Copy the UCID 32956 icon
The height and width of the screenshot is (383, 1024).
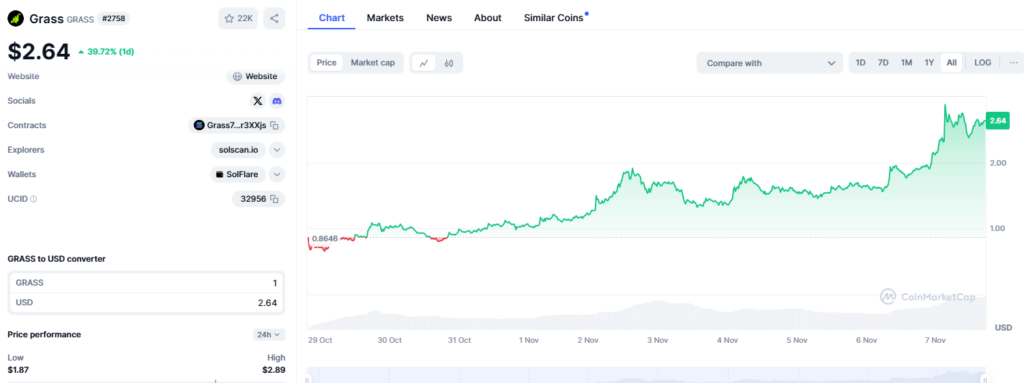coord(275,199)
